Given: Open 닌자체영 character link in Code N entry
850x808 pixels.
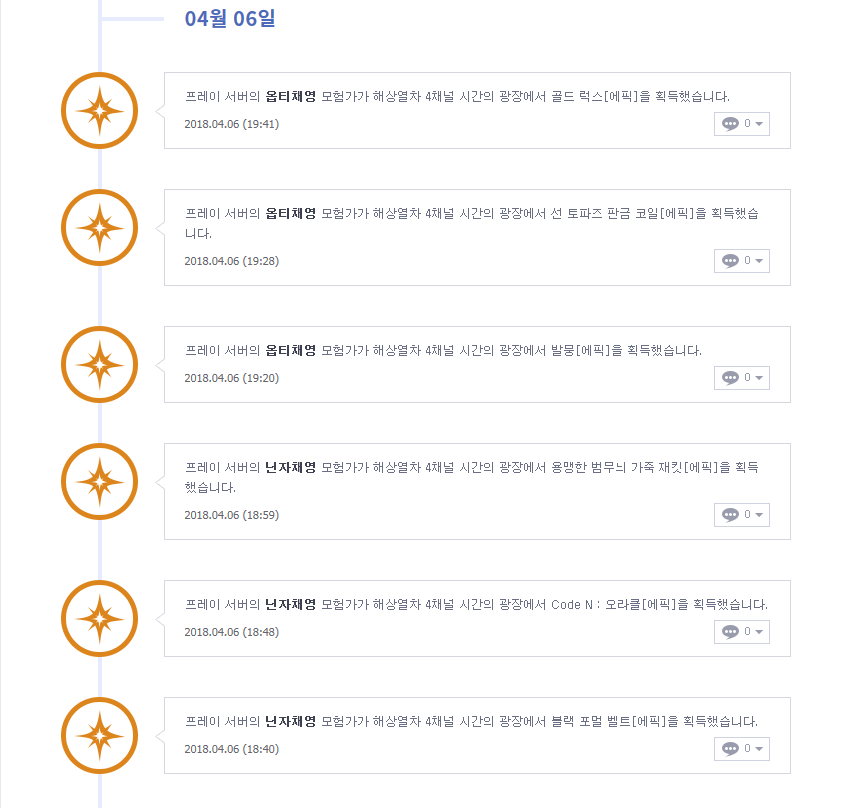Looking at the screenshot, I should (290, 605).
